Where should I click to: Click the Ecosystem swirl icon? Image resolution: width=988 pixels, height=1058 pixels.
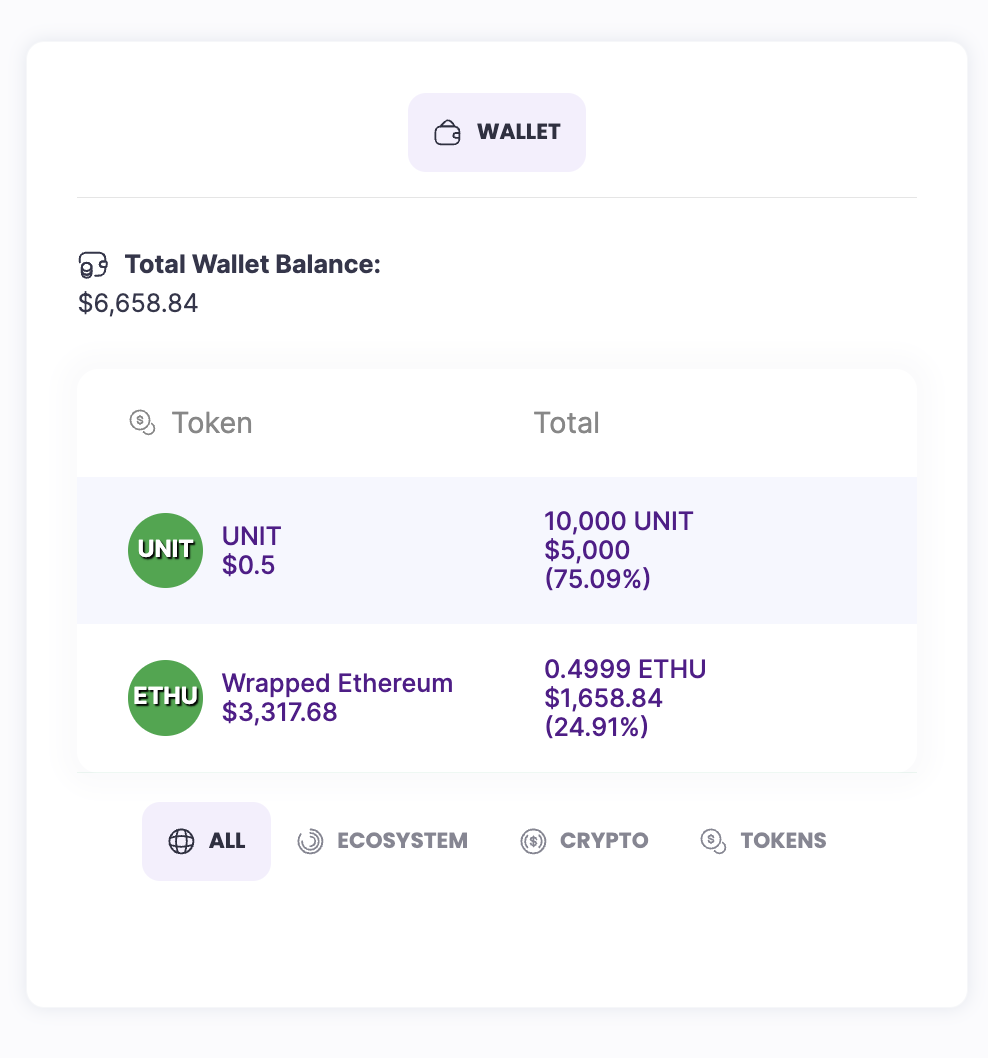(310, 842)
